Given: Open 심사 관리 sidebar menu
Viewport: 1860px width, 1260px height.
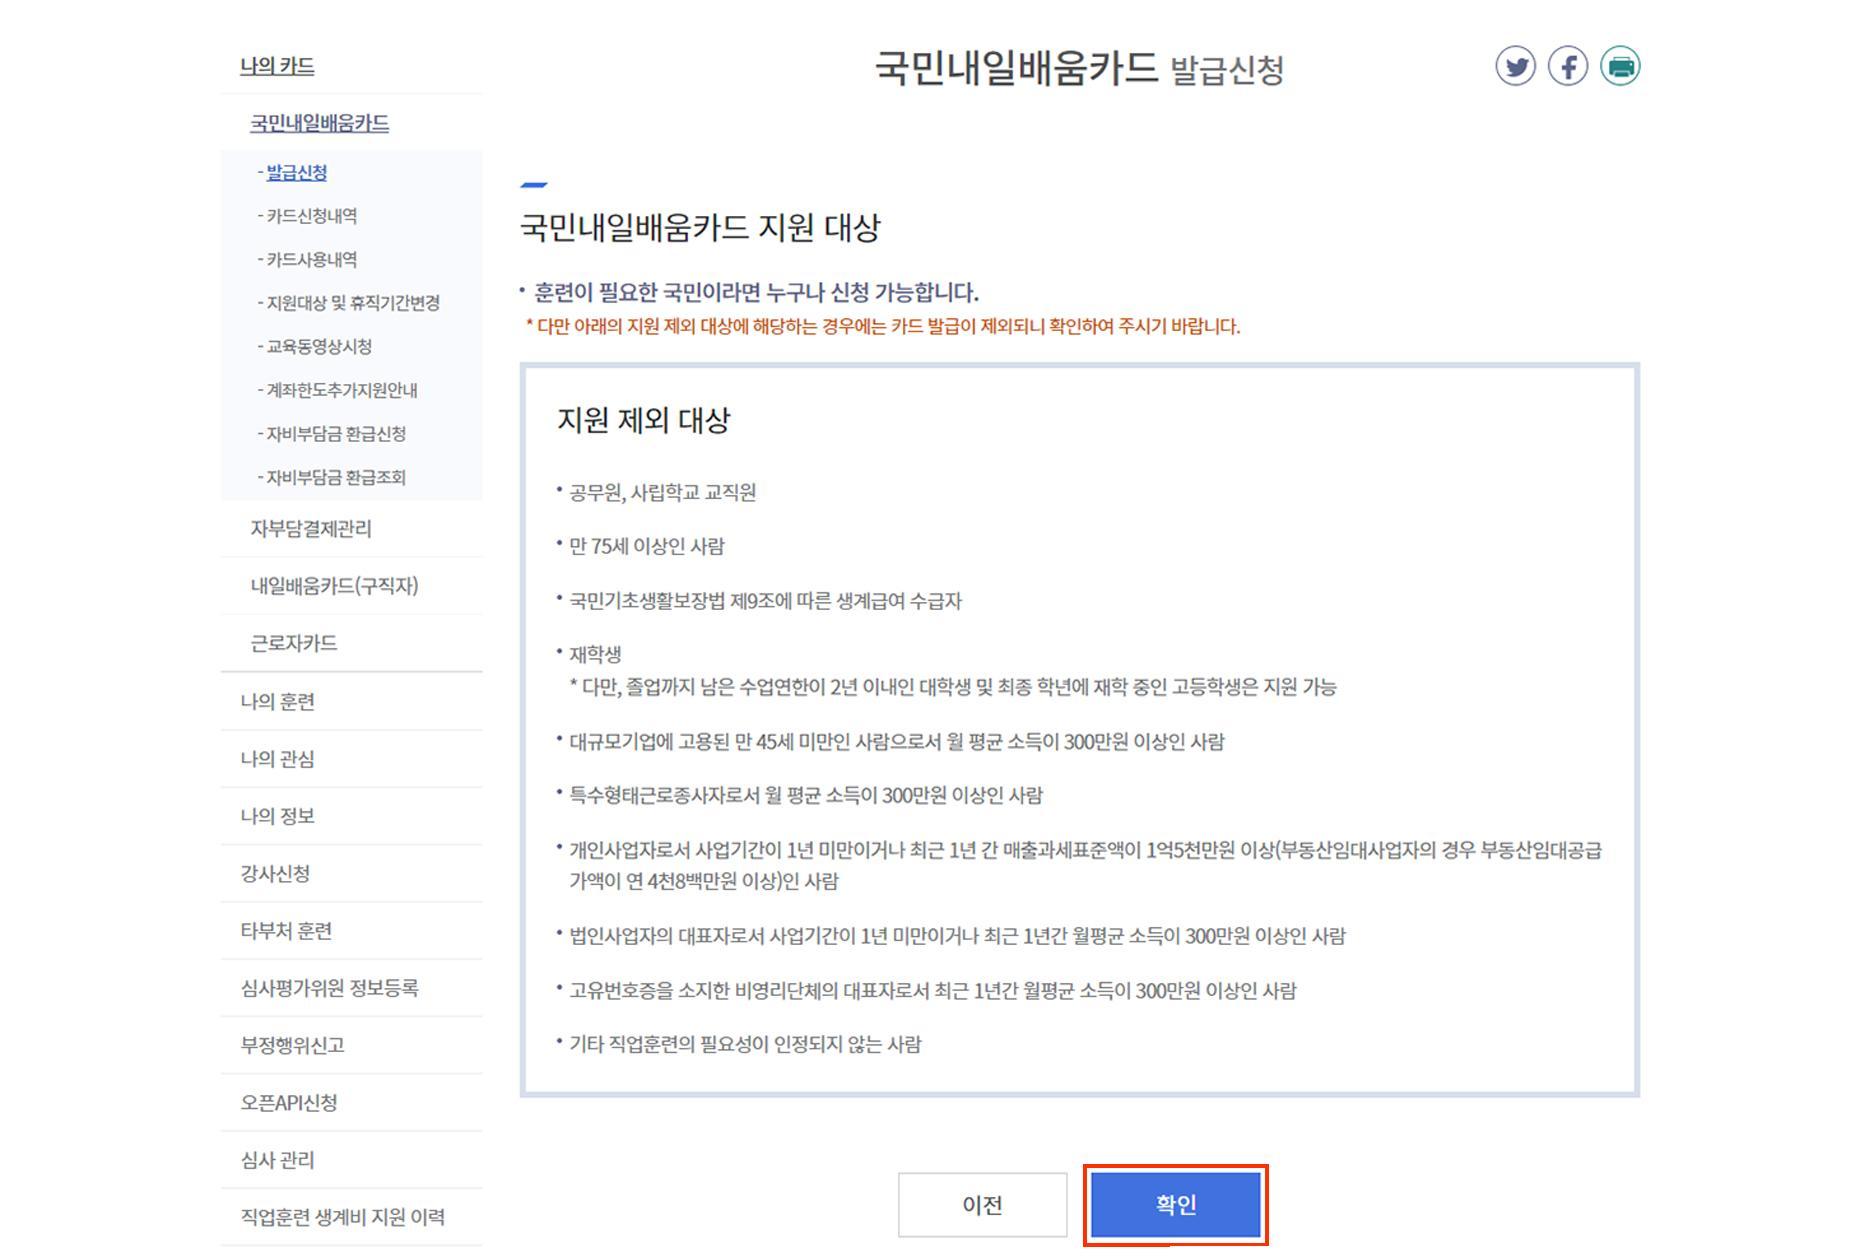Looking at the screenshot, I should point(277,1160).
